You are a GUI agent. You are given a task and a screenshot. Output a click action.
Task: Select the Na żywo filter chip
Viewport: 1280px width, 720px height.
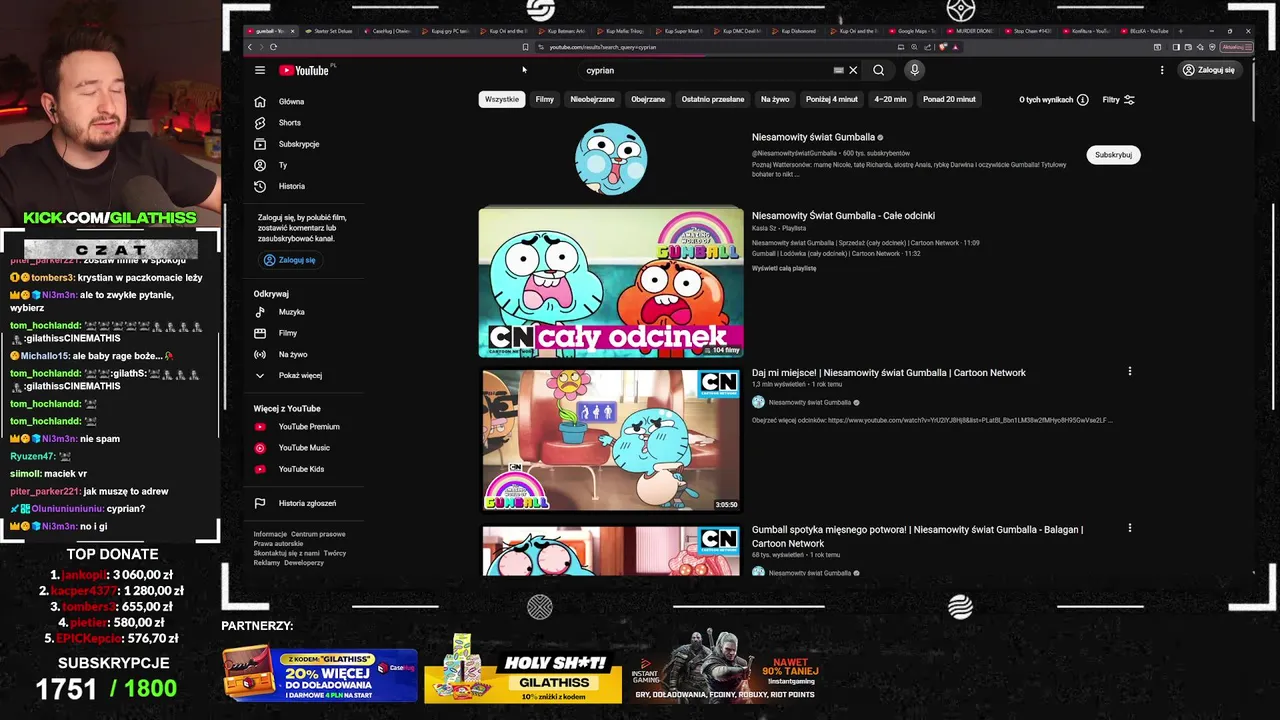pyautogui.click(x=775, y=99)
